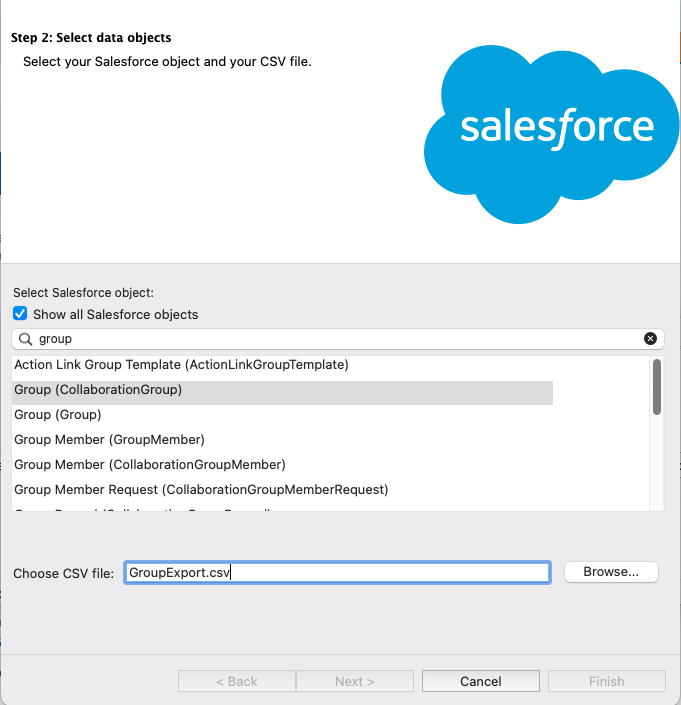Image resolution: width=681 pixels, height=705 pixels.
Task: Click the Salesforce cloud logo
Action: click(x=552, y=134)
